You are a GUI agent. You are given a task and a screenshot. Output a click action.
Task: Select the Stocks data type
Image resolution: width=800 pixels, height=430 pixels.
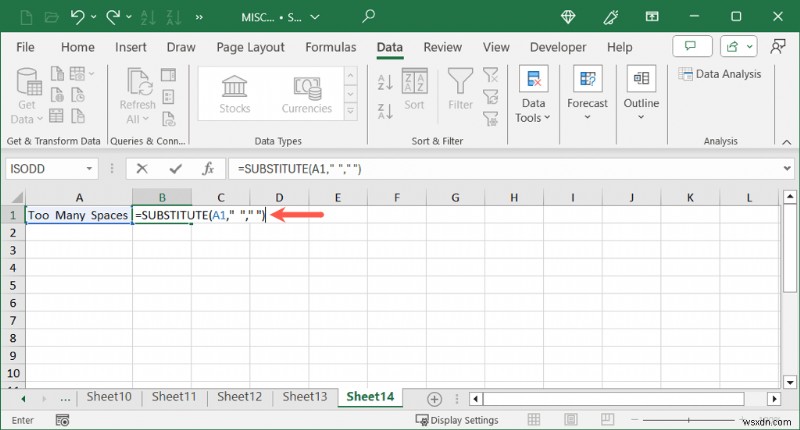coord(235,94)
